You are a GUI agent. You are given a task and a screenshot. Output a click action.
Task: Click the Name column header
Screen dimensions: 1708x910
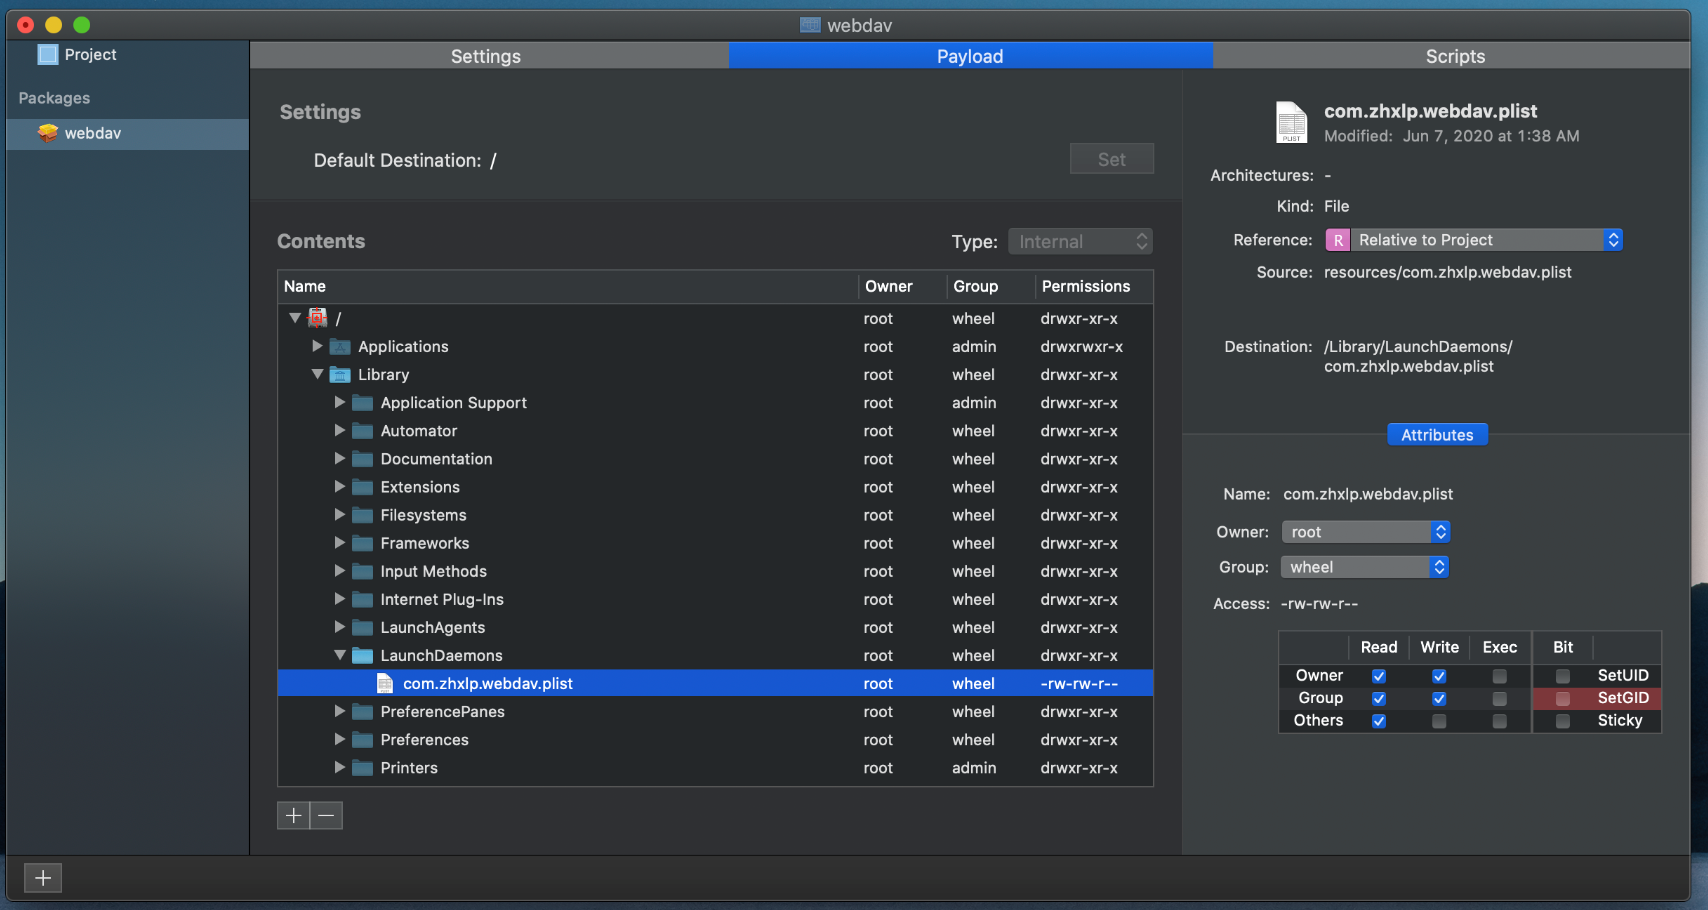point(568,286)
